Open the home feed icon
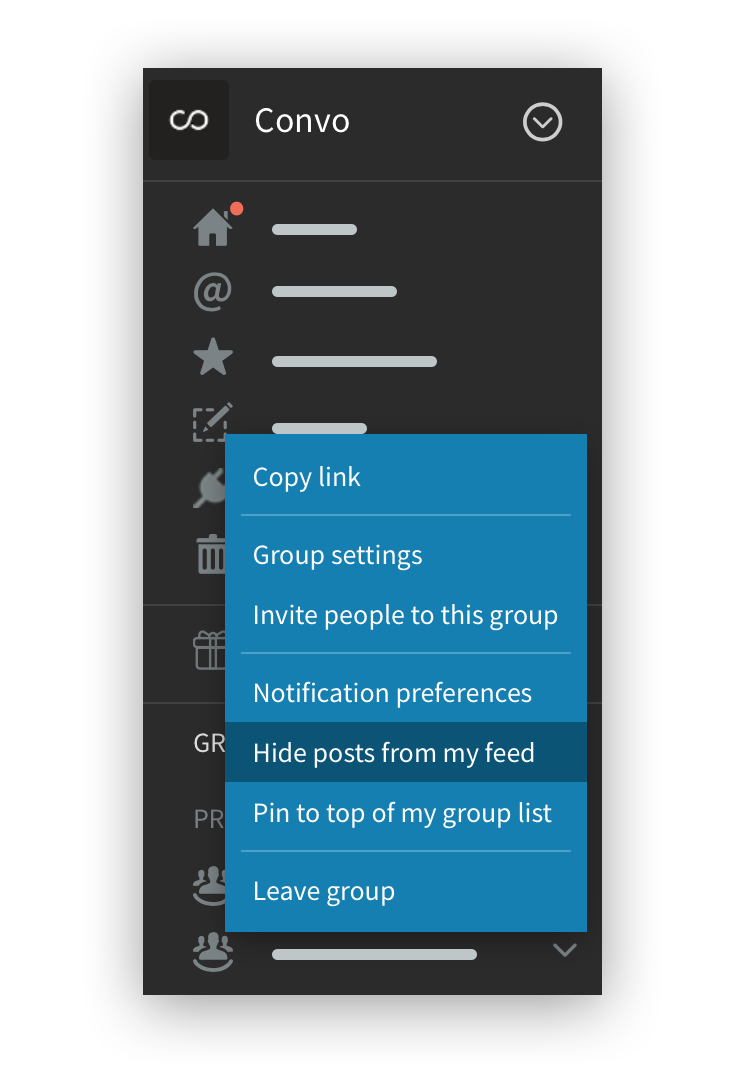The height and width of the screenshot is (1083, 744). 212,228
